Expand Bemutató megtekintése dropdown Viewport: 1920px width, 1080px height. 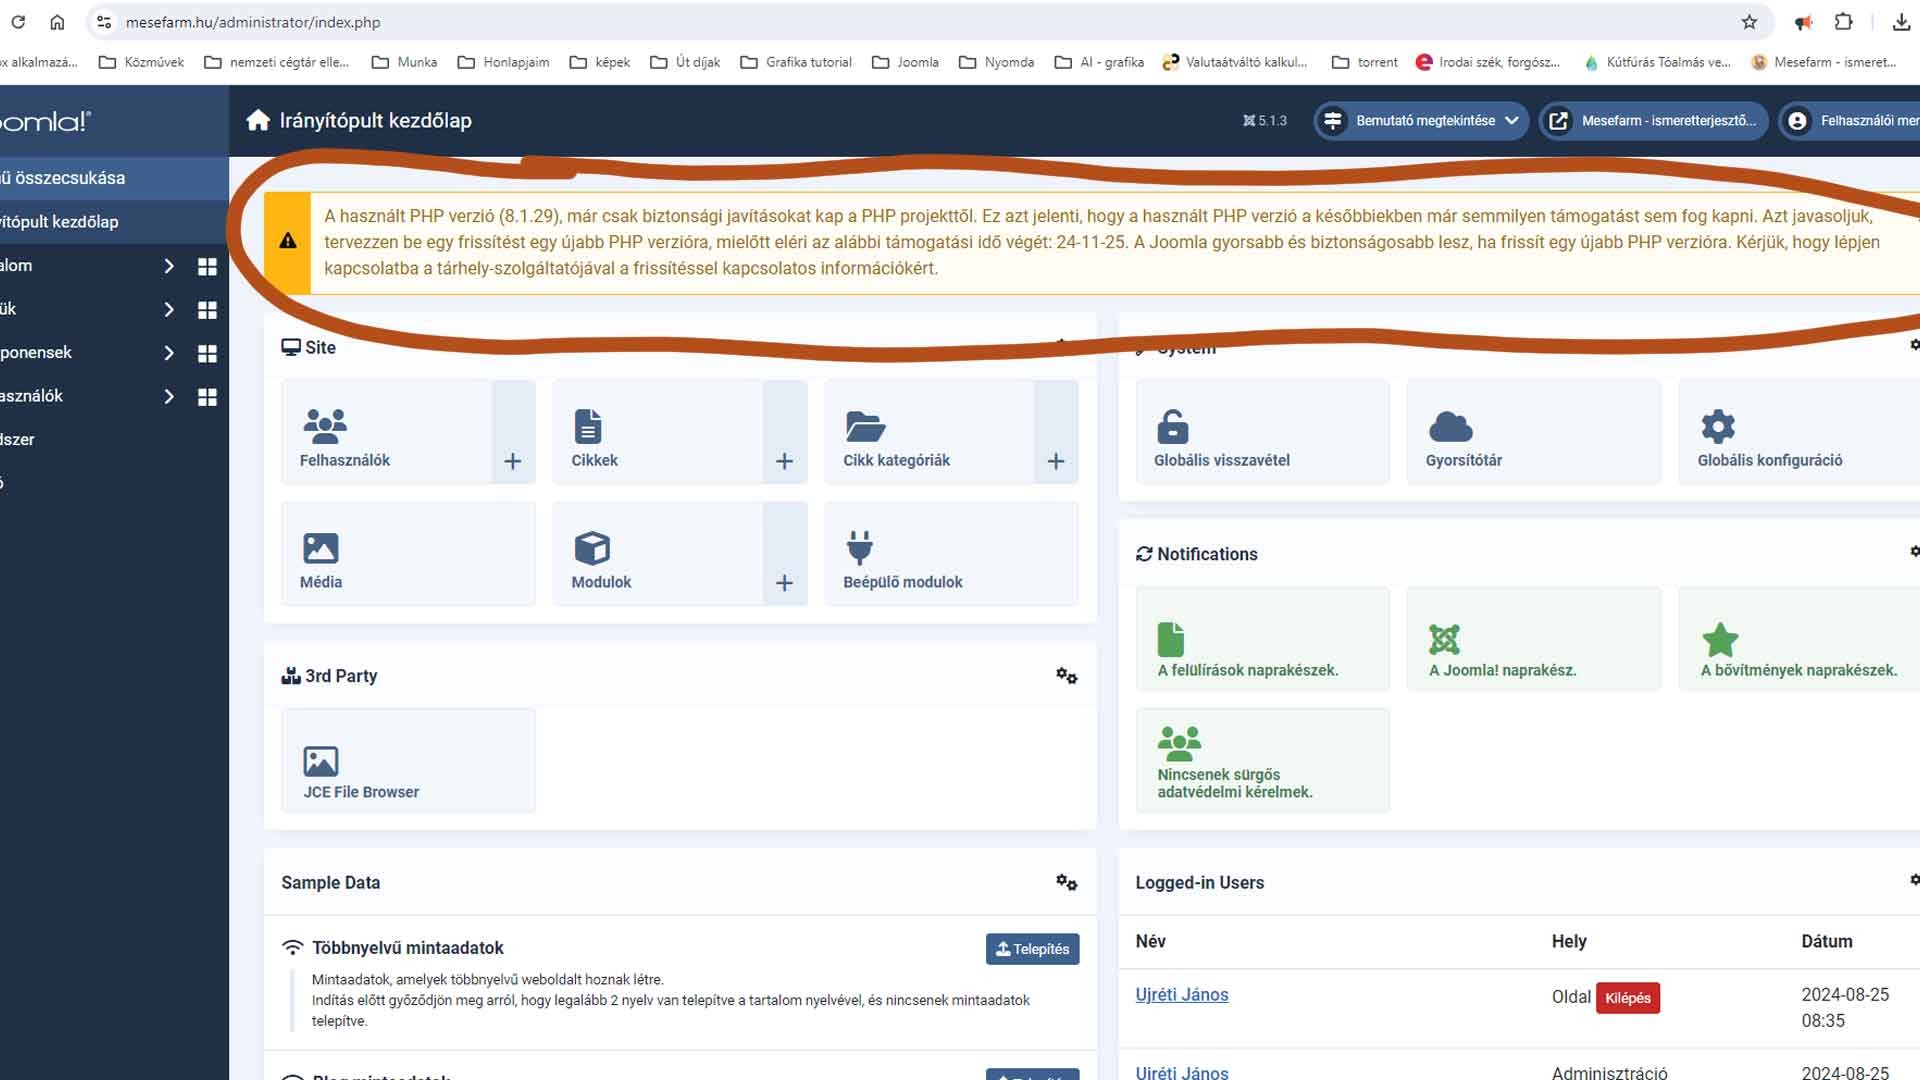(1422, 121)
